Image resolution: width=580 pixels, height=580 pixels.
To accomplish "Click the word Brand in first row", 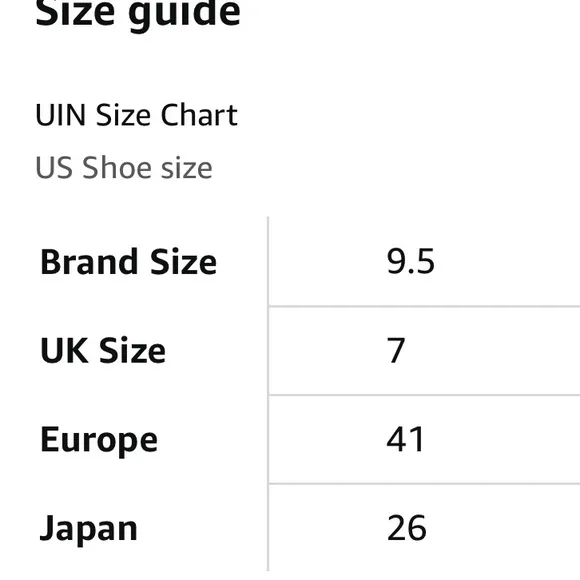I will pos(89,262).
